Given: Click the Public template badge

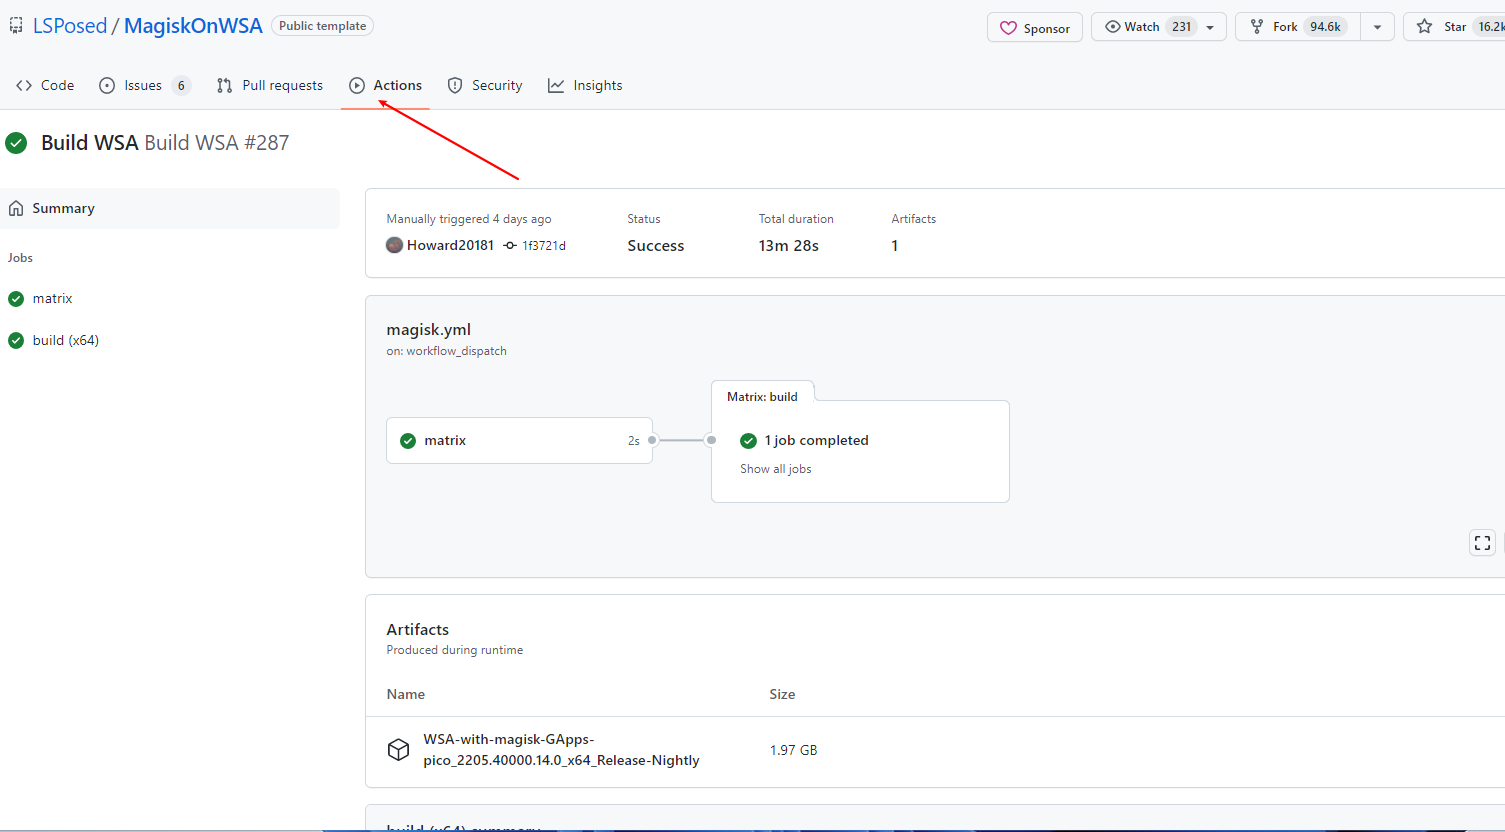Looking at the screenshot, I should (x=322, y=26).
